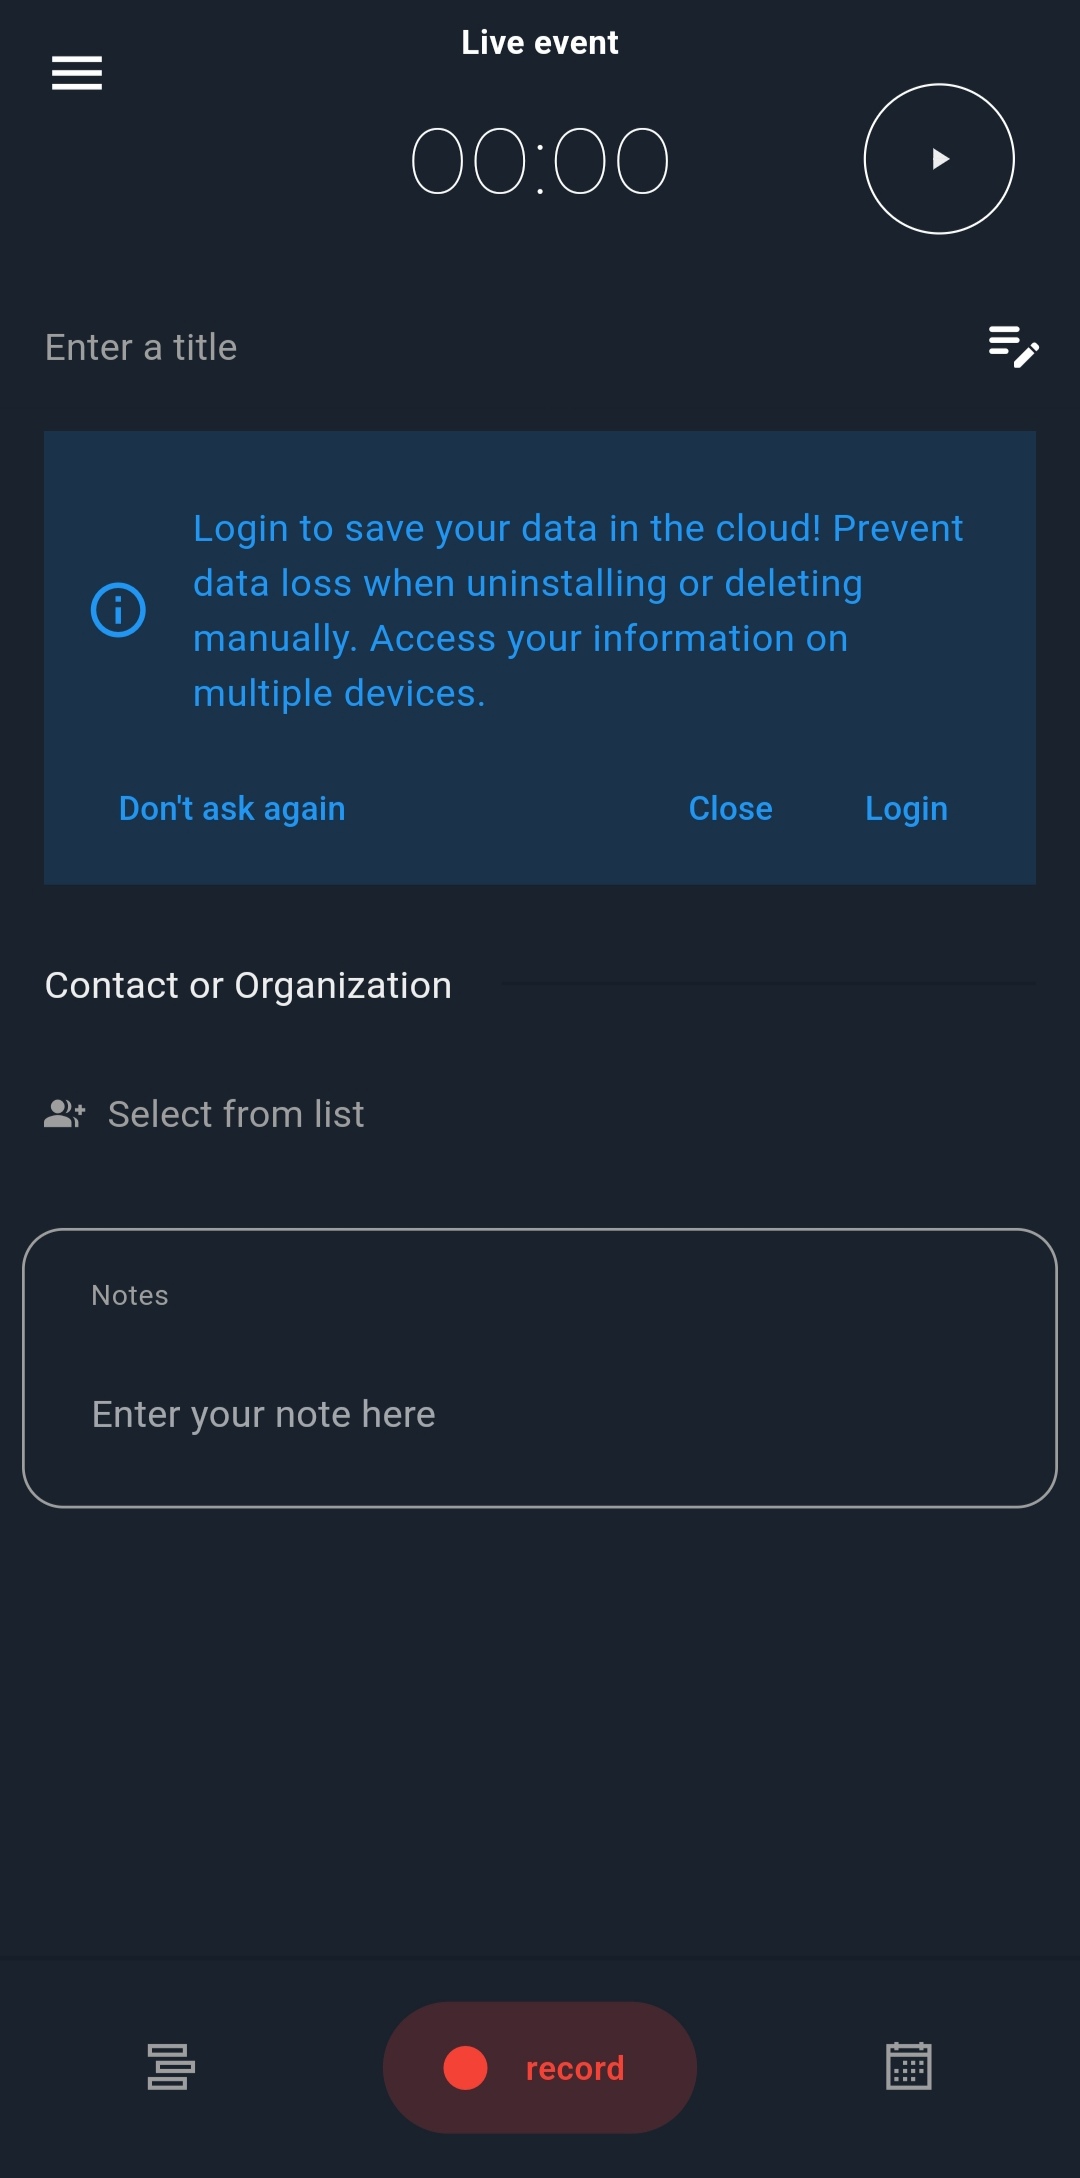Image resolution: width=1080 pixels, height=2178 pixels.
Task: Focus the Enter a title field
Action: 500,348
